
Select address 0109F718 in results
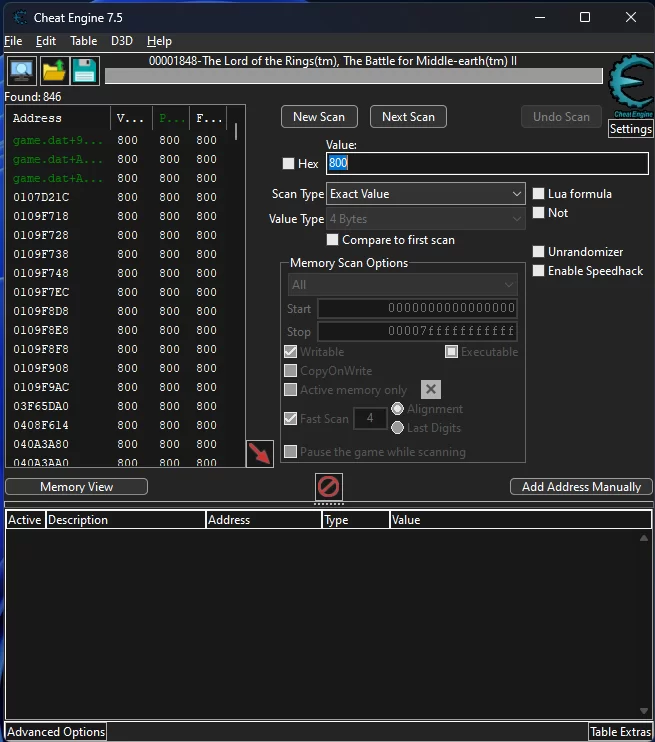tap(41, 216)
